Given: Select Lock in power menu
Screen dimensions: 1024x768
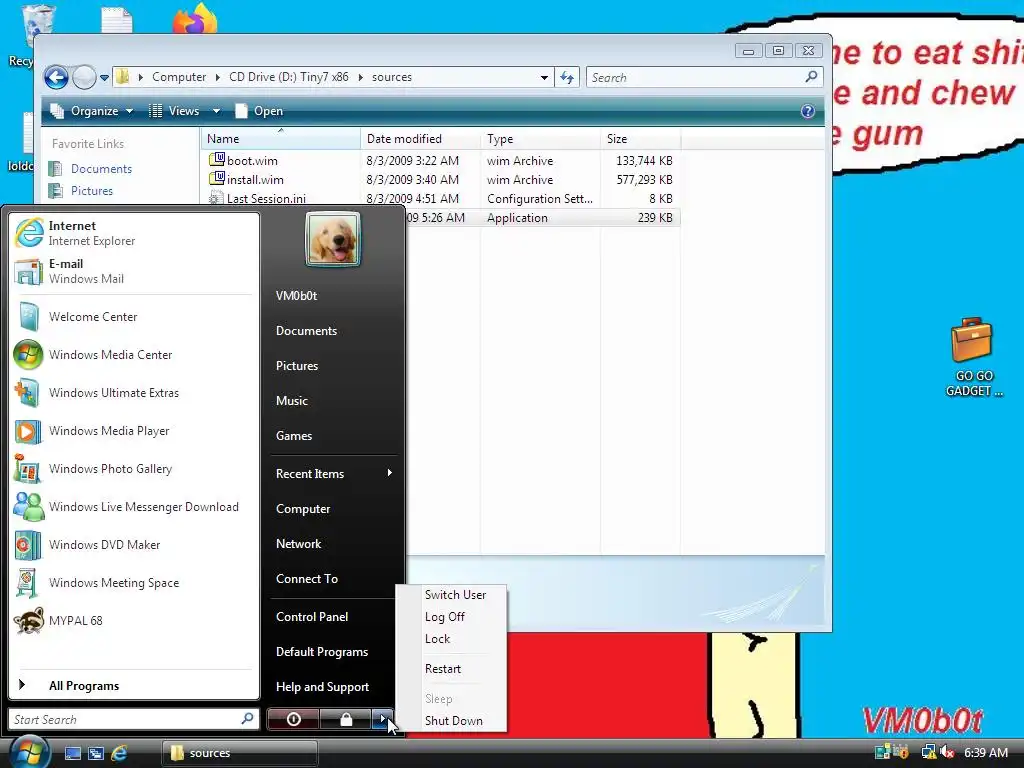Looking at the screenshot, I should (438, 639).
